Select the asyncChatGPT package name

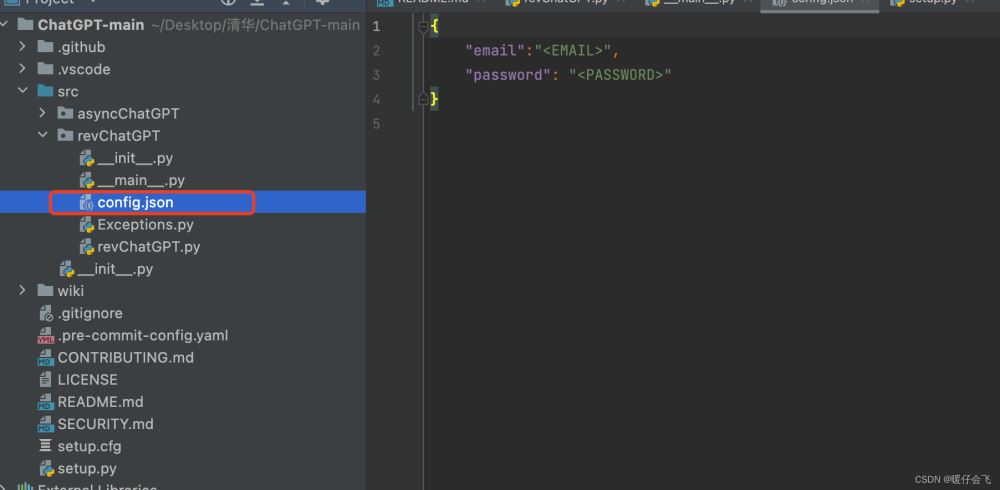[x=128, y=114]
